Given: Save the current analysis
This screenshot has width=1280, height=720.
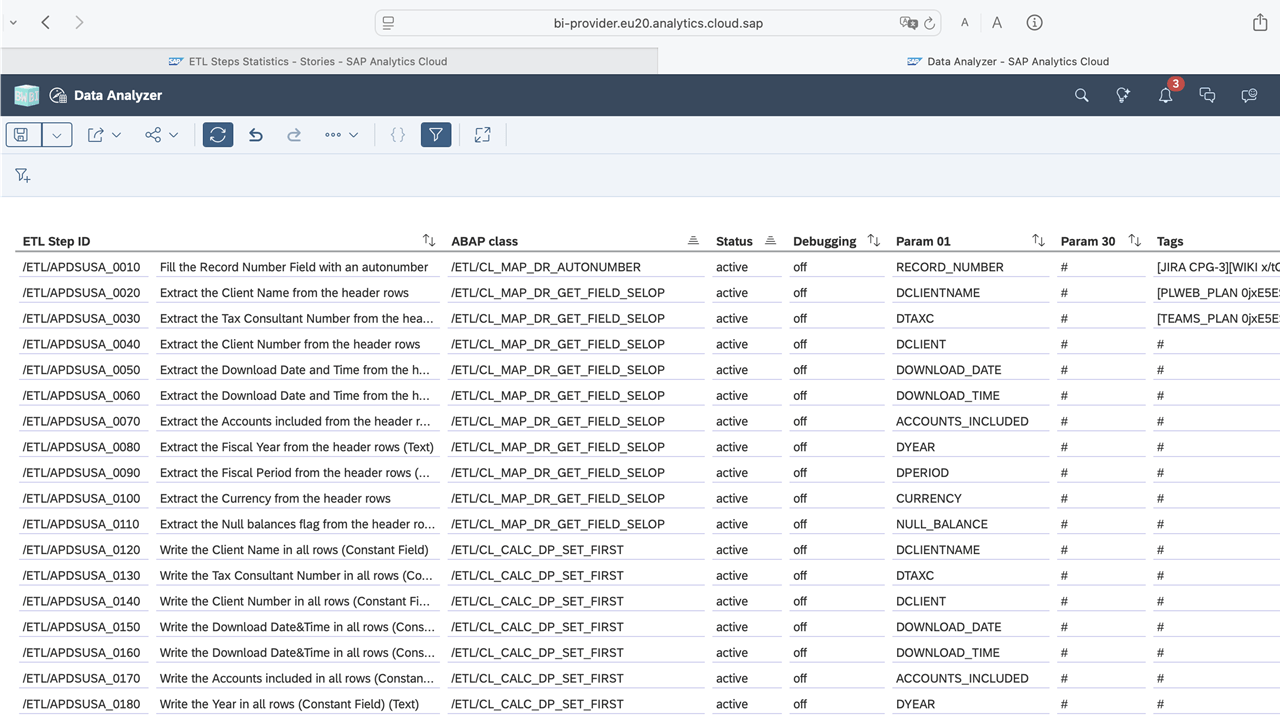Looking at the screenshot, I should (21, 134).
